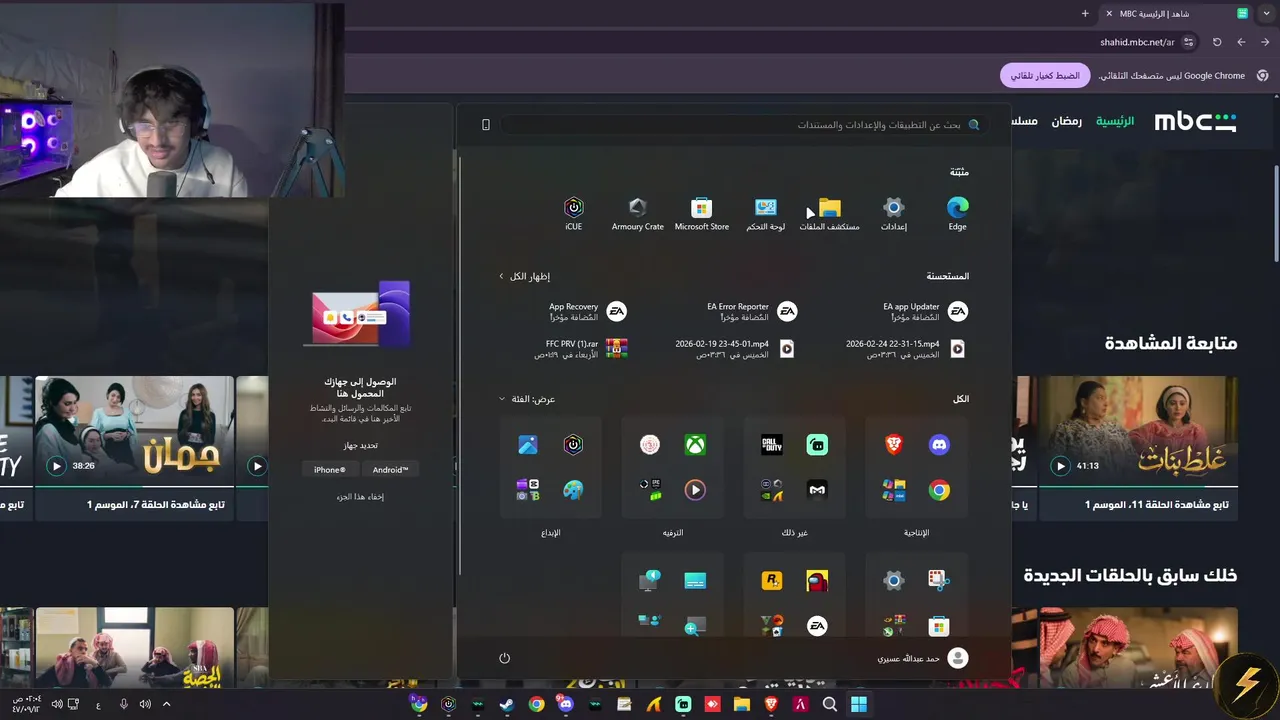Click the microphone icon in system tray

pos(124,704)
